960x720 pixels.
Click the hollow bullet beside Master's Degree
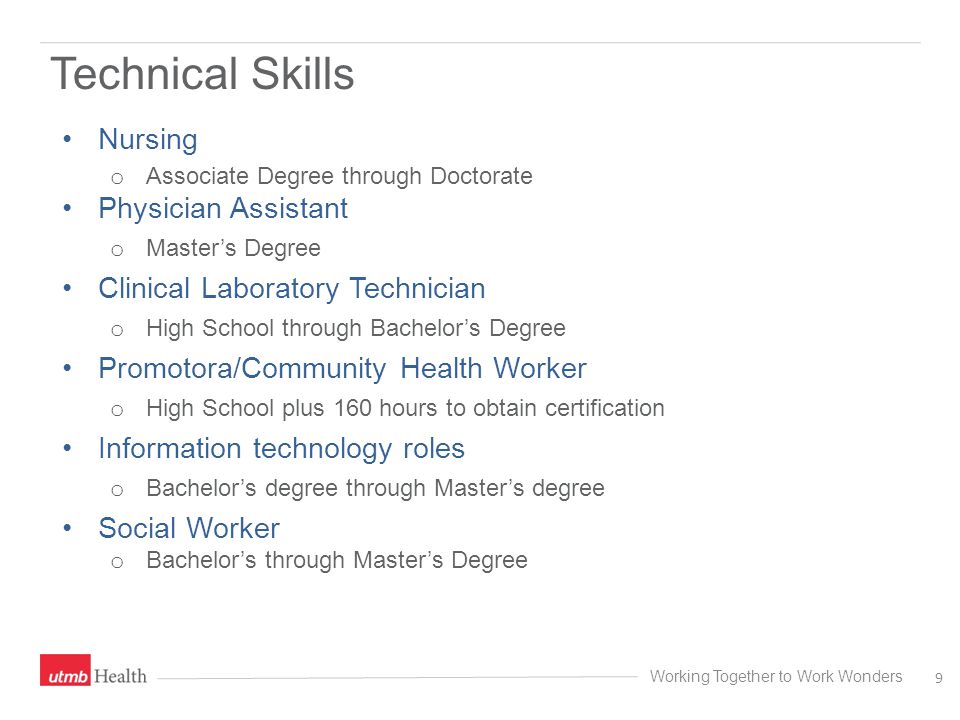pyautogui.click(x=118, y=250)
